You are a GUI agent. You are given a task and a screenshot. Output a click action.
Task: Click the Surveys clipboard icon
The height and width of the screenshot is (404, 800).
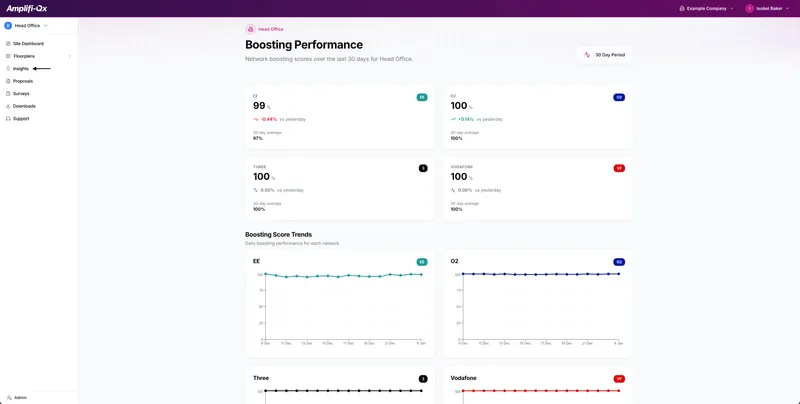(x=8, y=93)
